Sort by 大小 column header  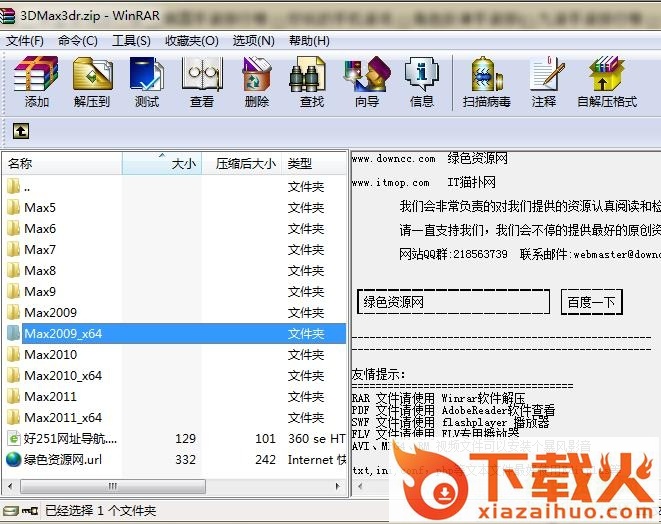(x=162, y=163)
